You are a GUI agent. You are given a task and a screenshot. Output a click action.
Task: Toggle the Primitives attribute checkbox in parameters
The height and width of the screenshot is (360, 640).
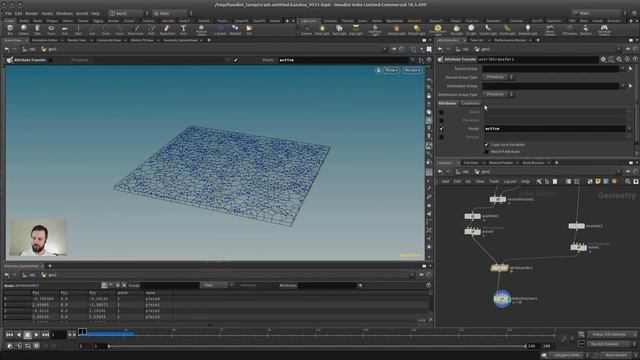point(441,120)
